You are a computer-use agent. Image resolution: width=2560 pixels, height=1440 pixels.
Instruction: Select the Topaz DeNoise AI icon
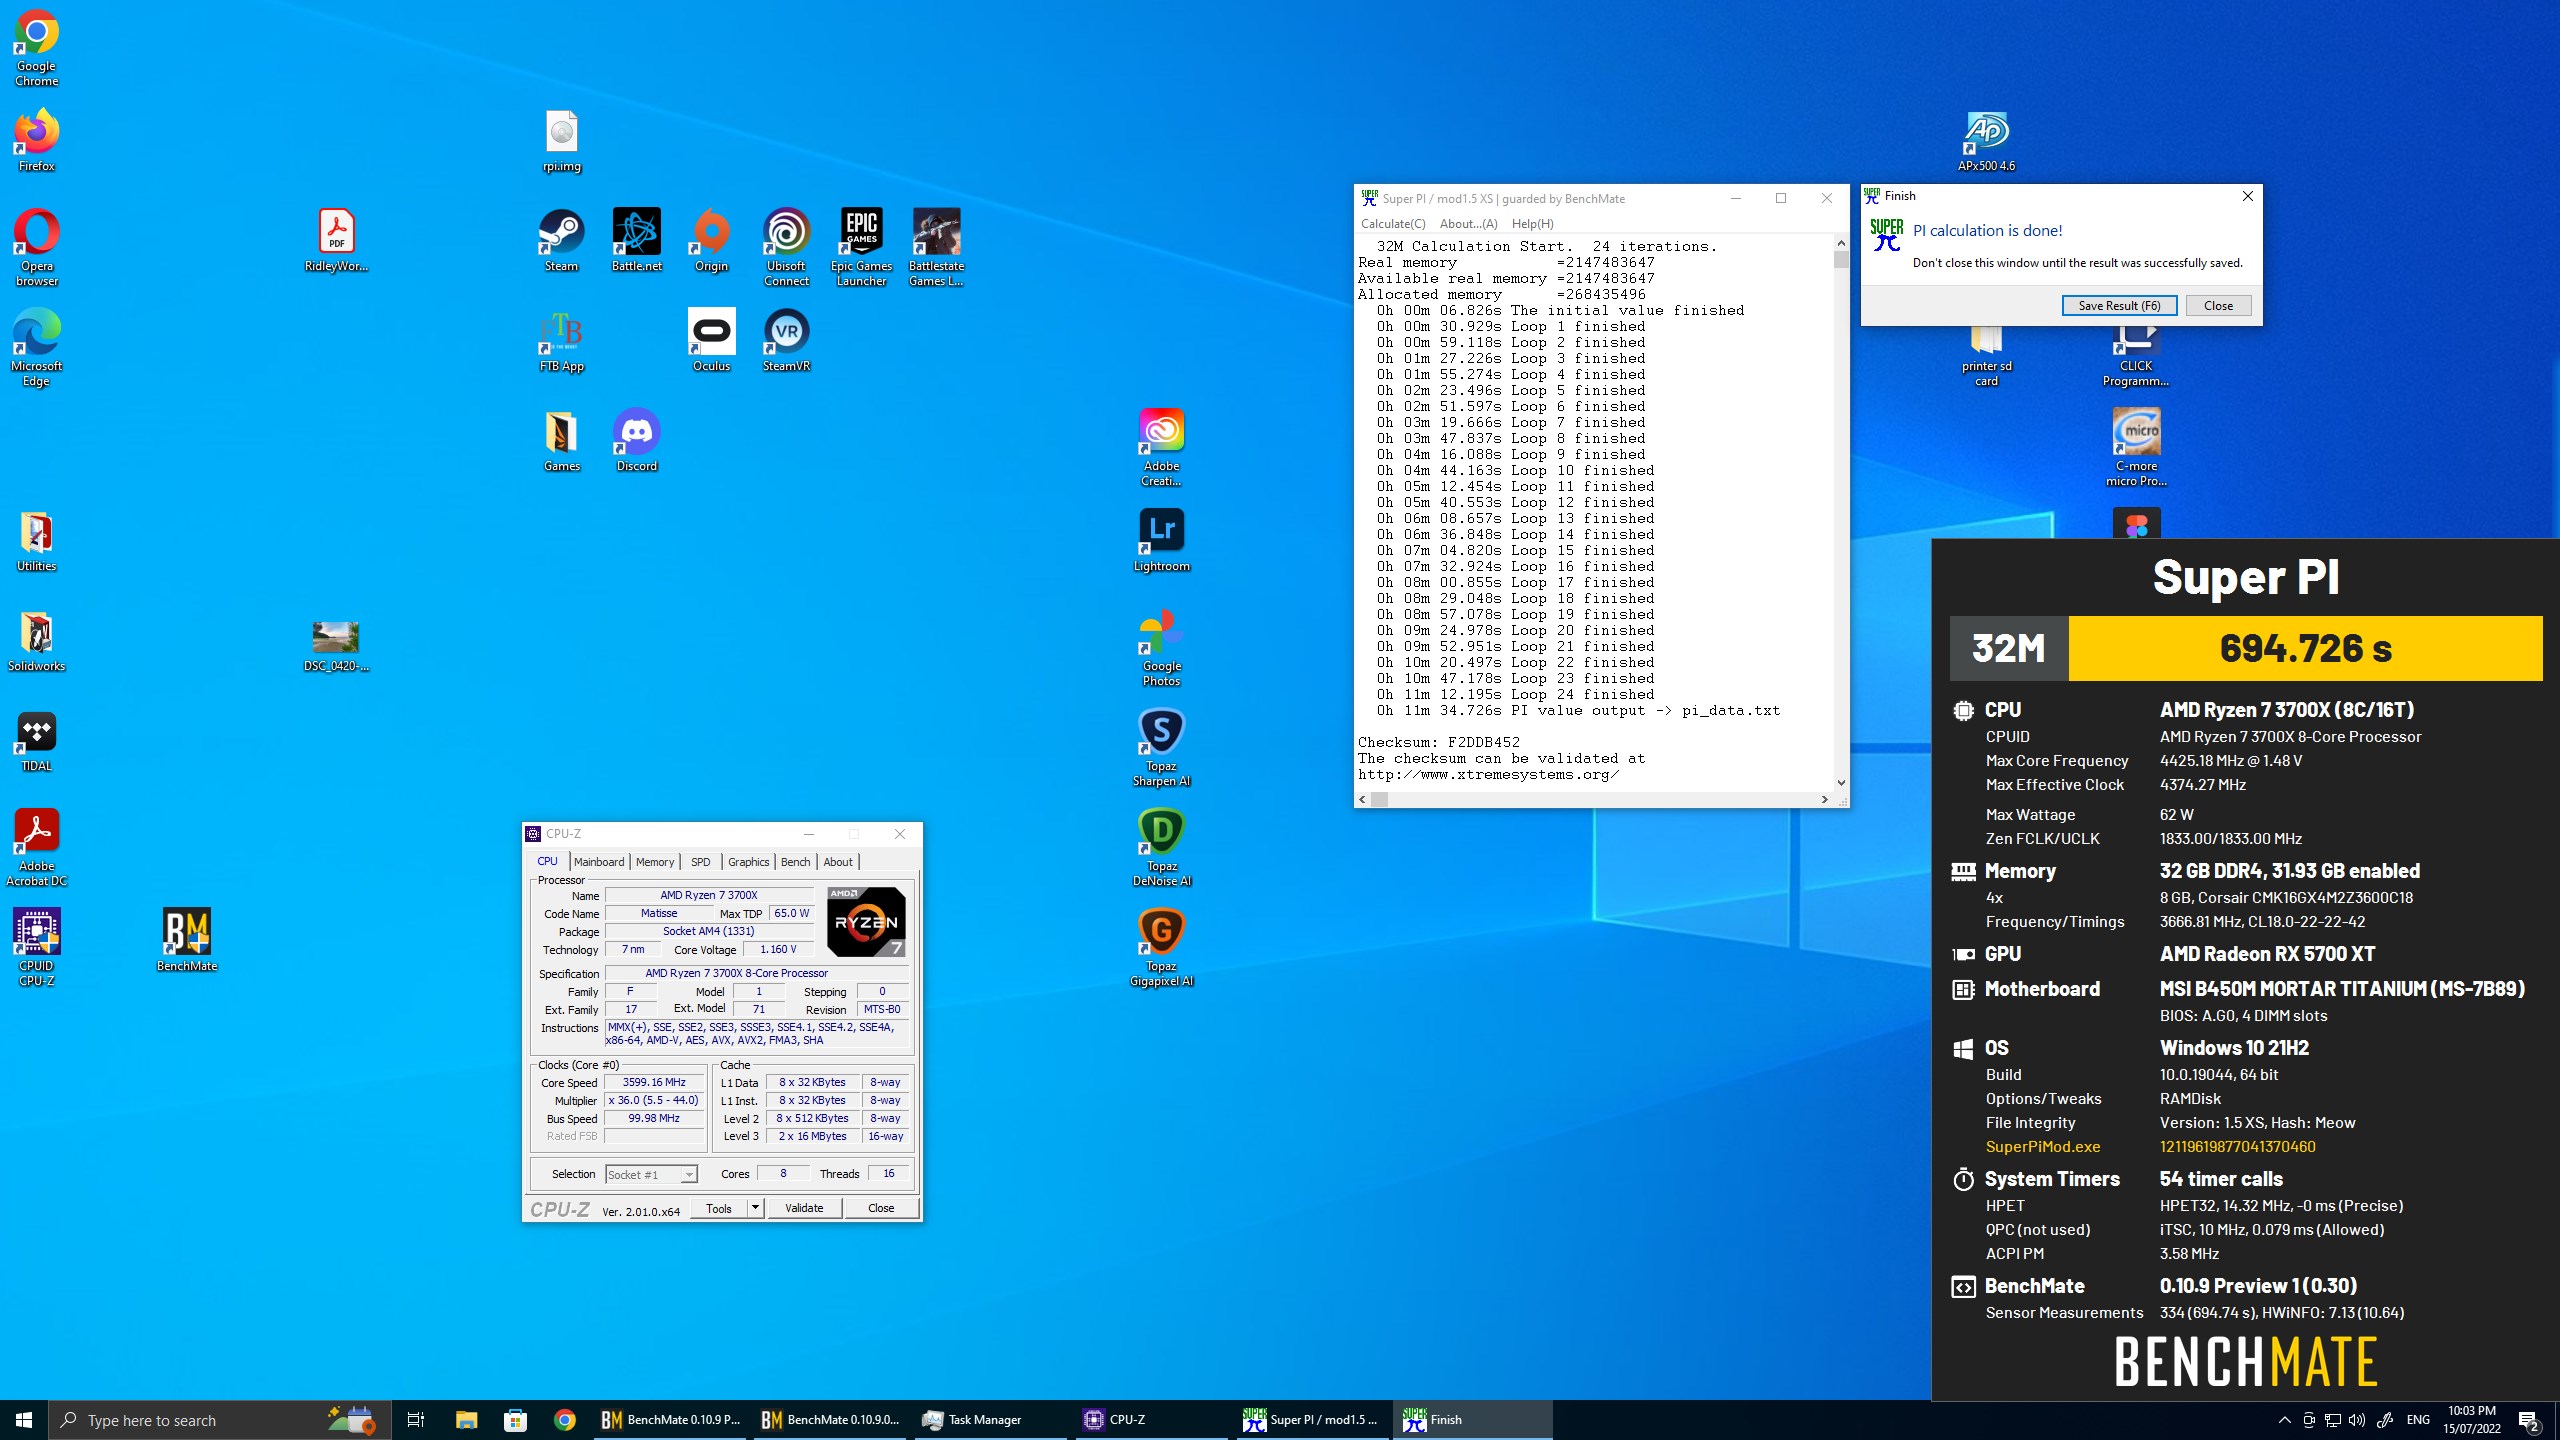coord(1161,847)
